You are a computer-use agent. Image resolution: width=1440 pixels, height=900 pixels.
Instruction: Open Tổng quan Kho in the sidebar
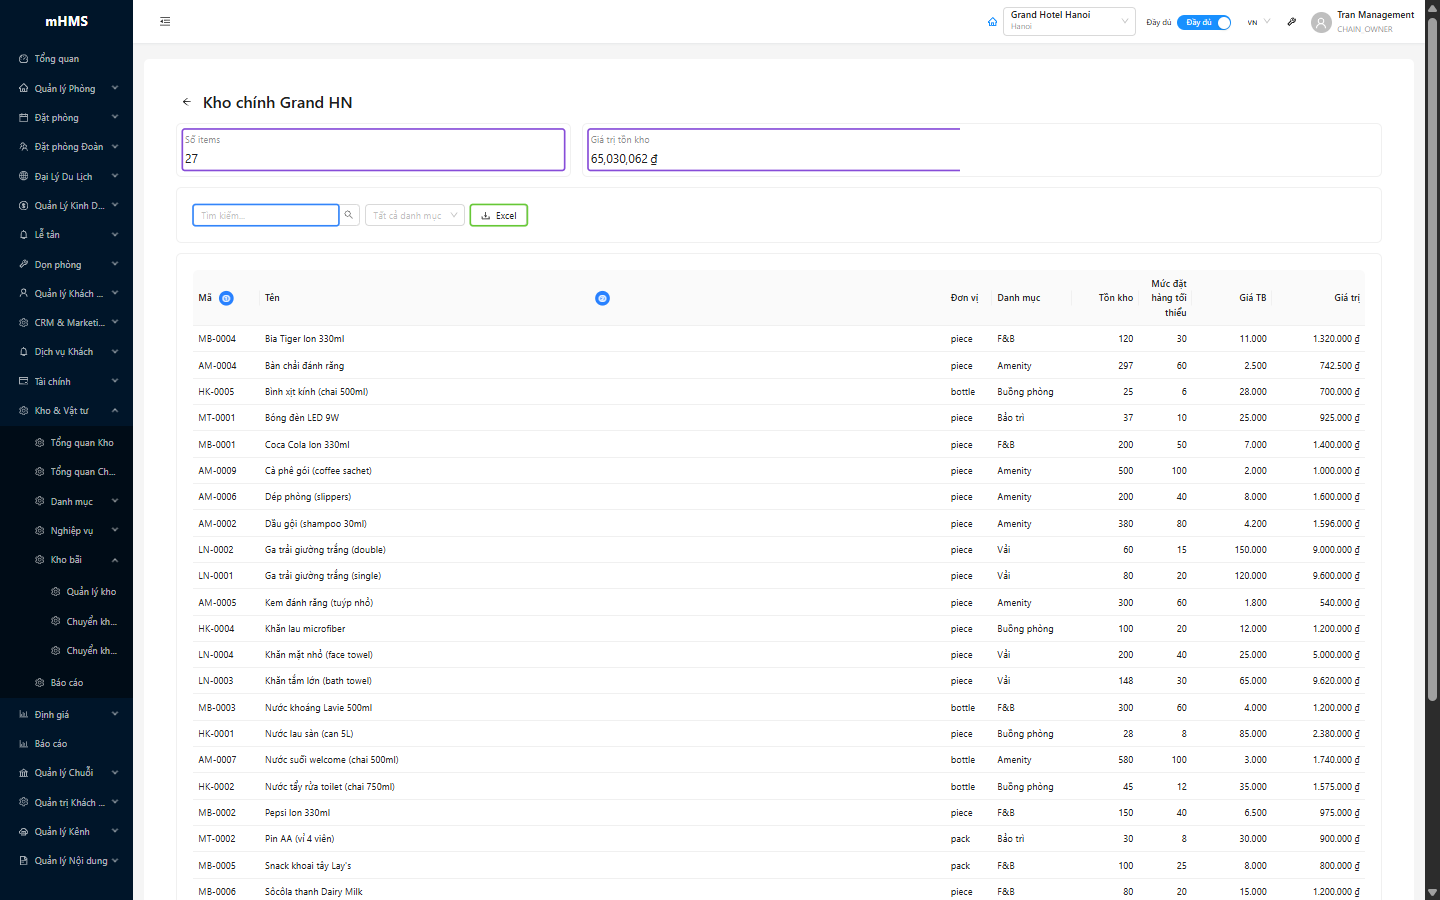(x=82, y=443)
